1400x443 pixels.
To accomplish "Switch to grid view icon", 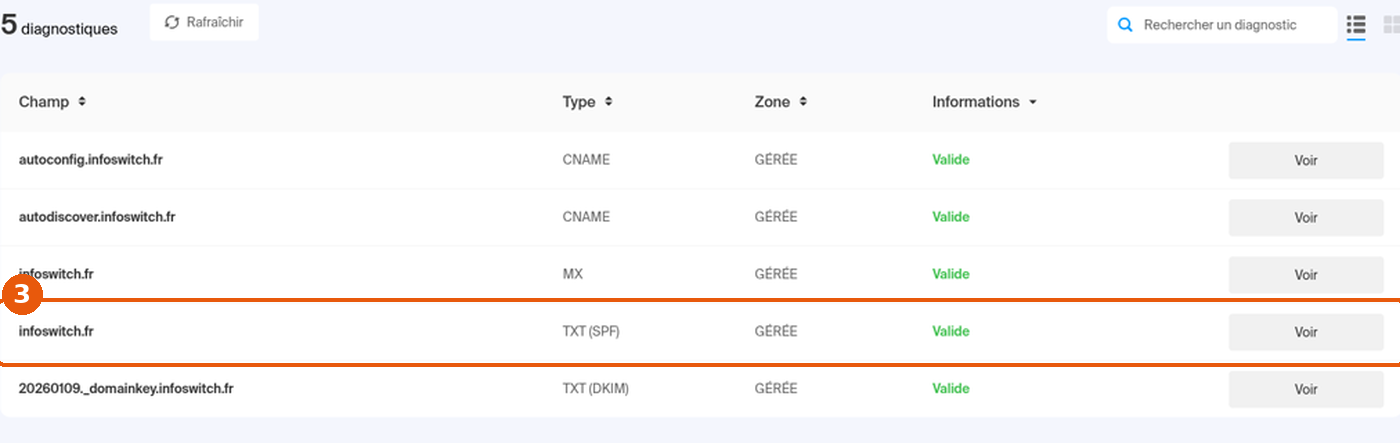I will tap(1391, 25).
